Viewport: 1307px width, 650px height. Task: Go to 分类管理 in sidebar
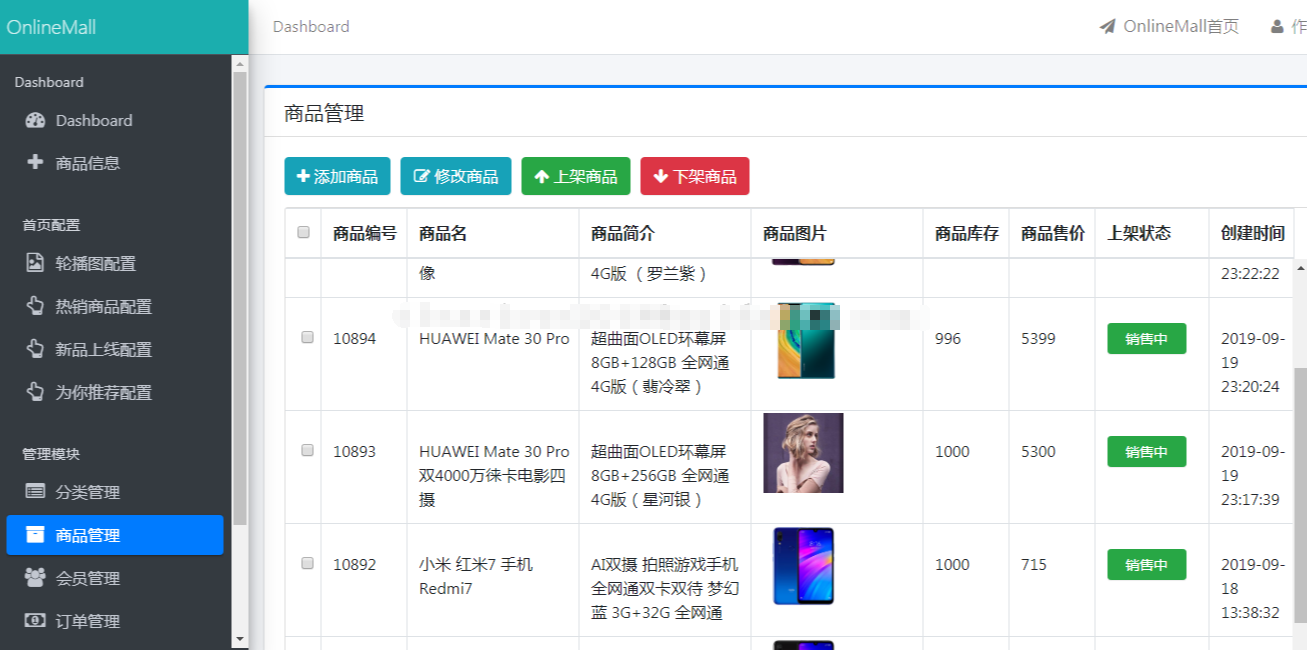[x=115, y=492]
